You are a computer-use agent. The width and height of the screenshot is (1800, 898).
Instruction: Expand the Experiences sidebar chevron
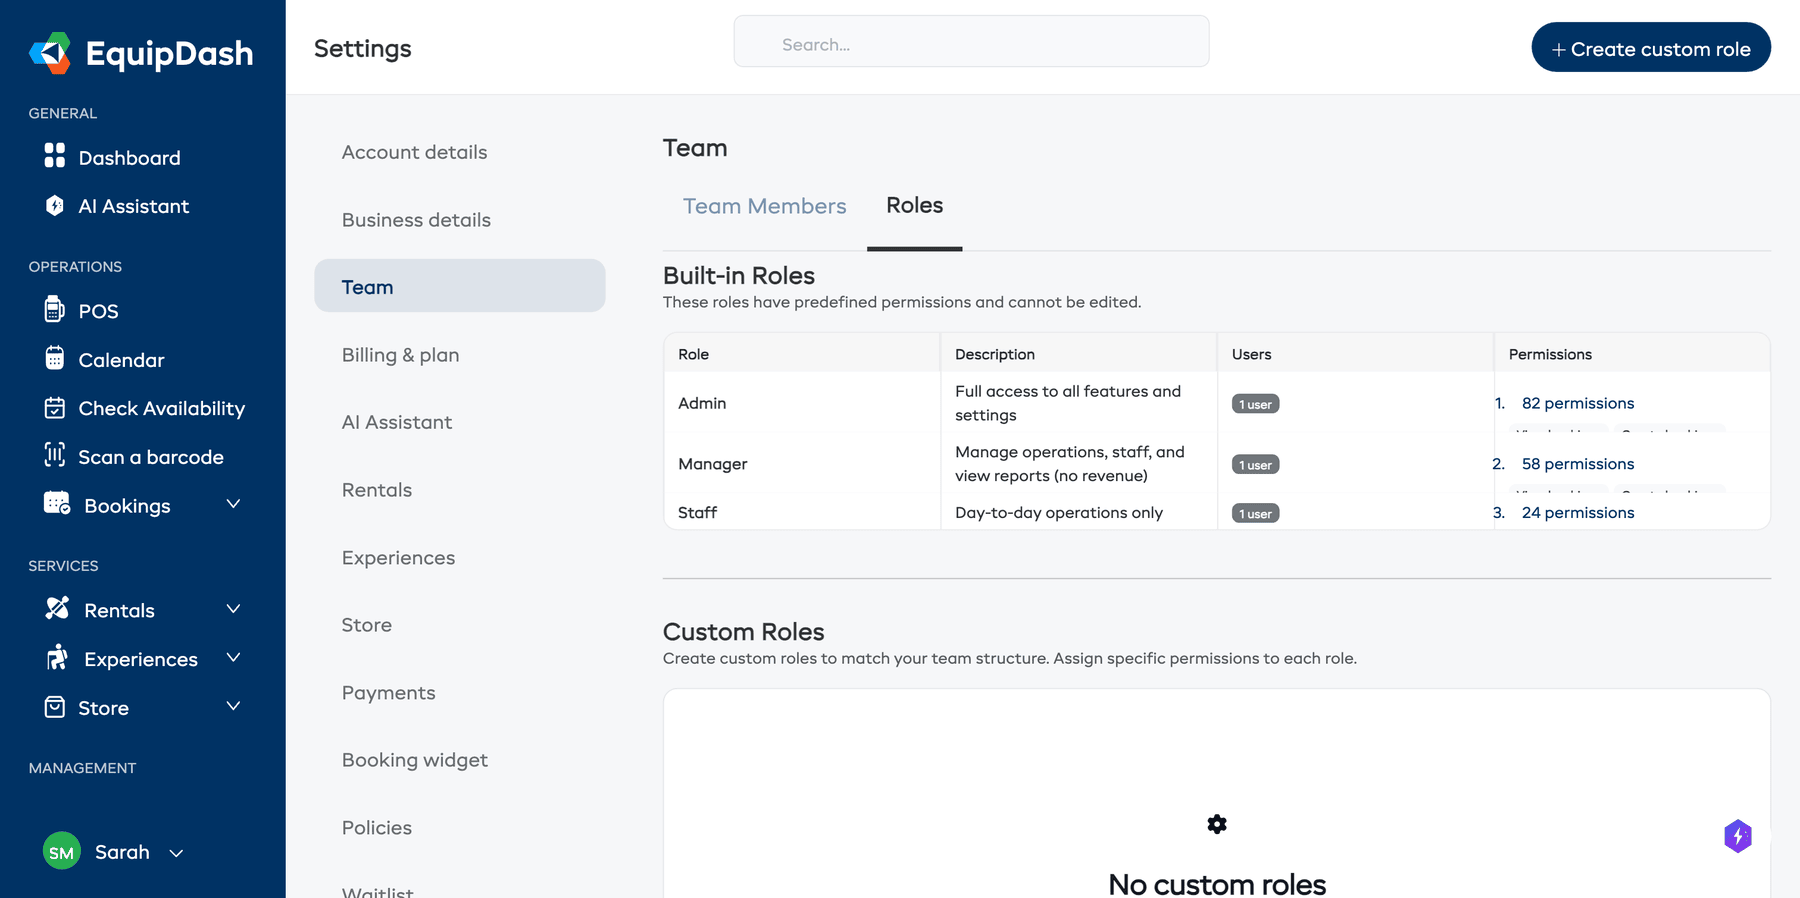click(x=233, y=657)
